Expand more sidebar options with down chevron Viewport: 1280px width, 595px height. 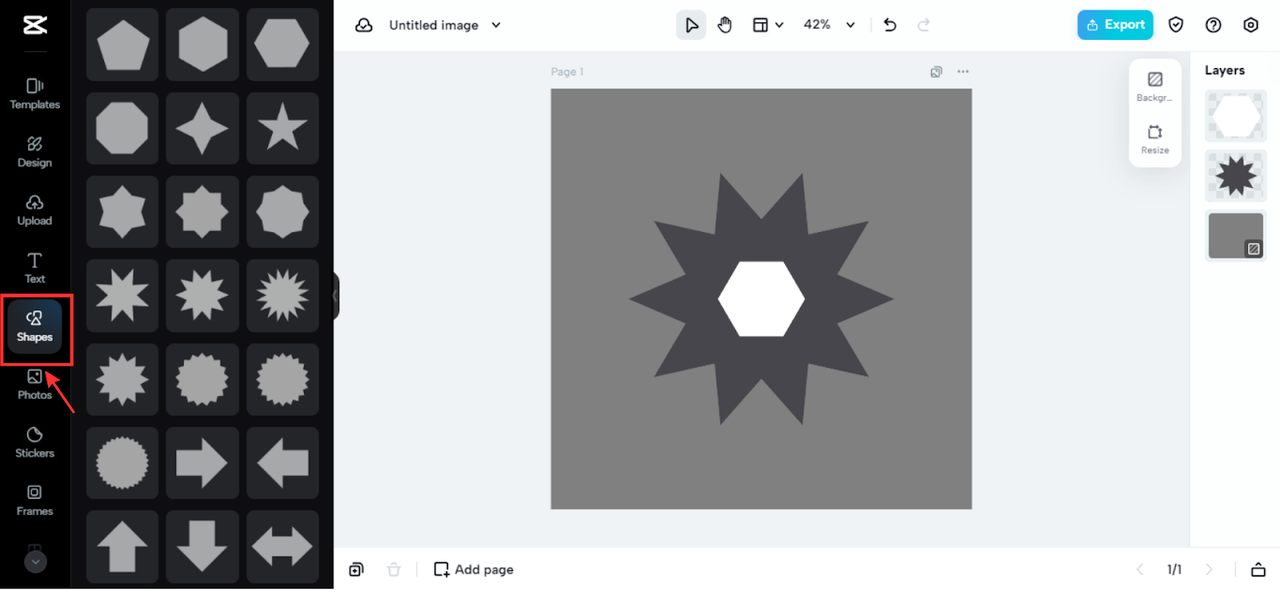pos(35,562)
